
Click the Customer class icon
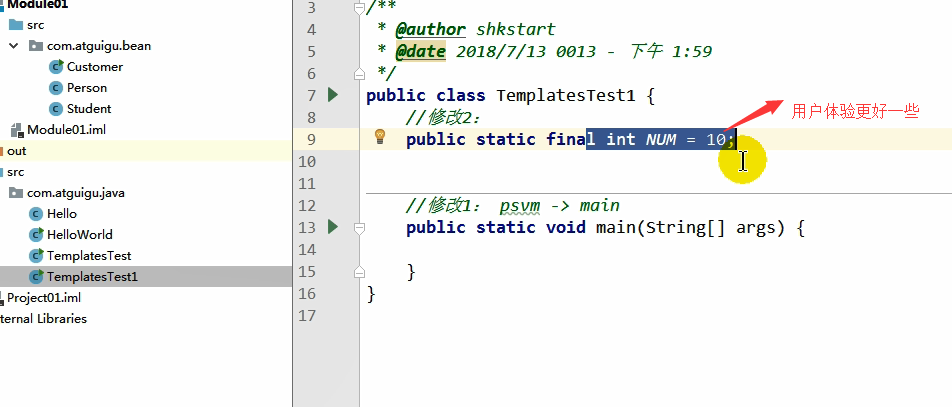pyautogui.click(x=56, y=67)
